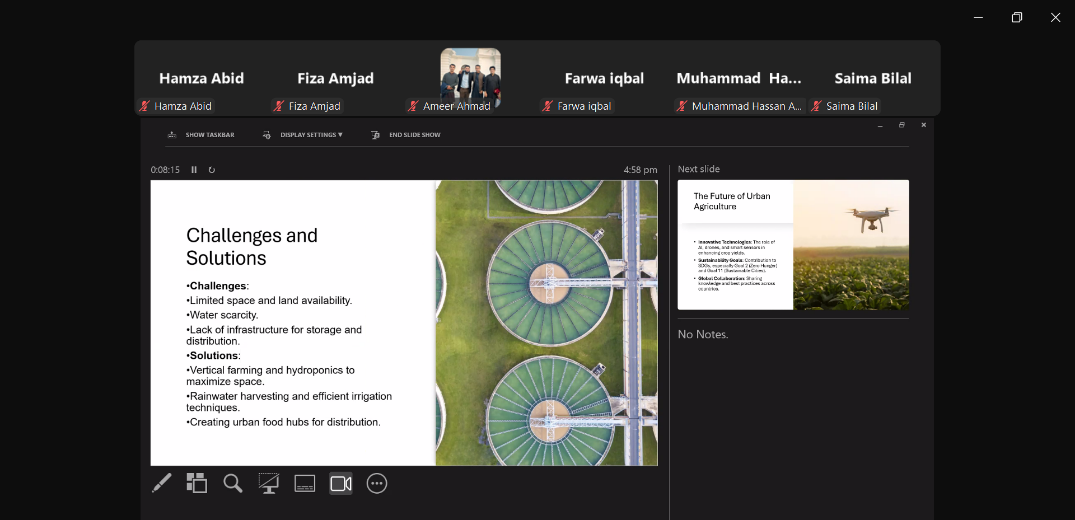Viewport: 1075px width, 520px height.
Task: Open the see all slides grid view
Action: [197, 484]
